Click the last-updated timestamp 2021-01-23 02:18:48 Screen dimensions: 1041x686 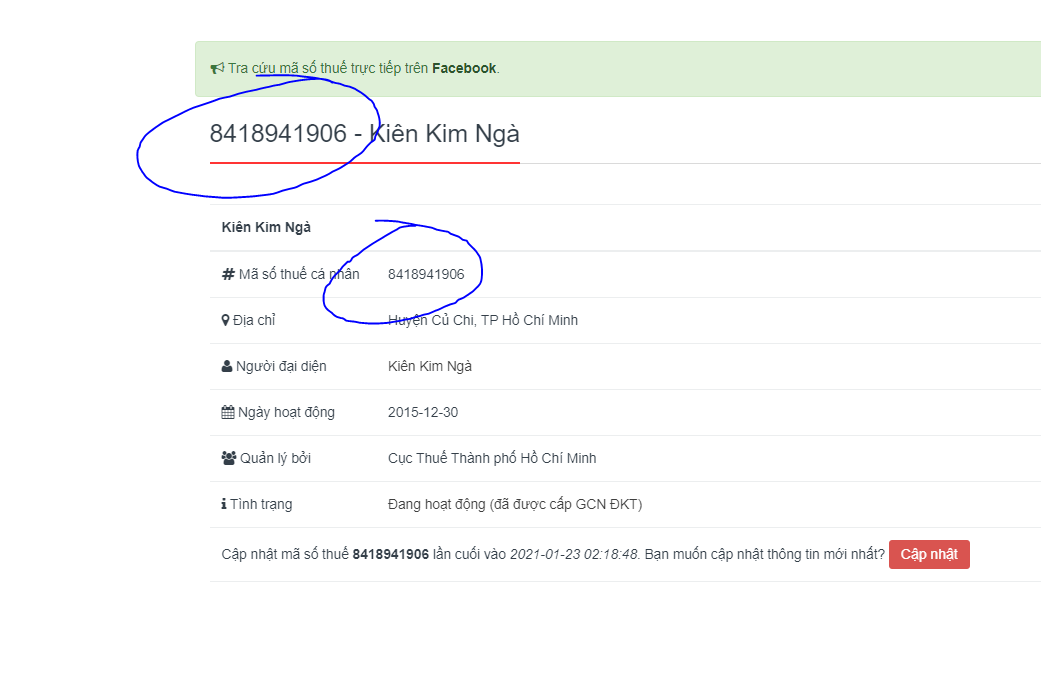574,554
